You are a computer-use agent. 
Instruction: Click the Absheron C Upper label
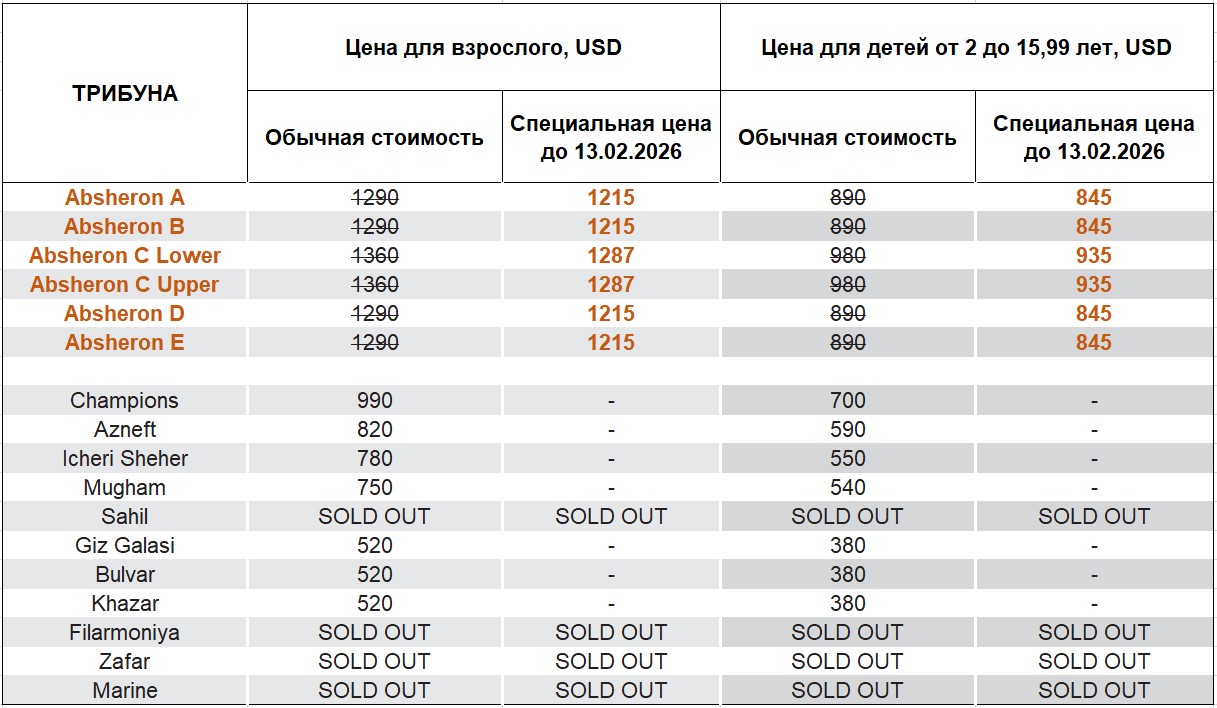tap(125, 285)
